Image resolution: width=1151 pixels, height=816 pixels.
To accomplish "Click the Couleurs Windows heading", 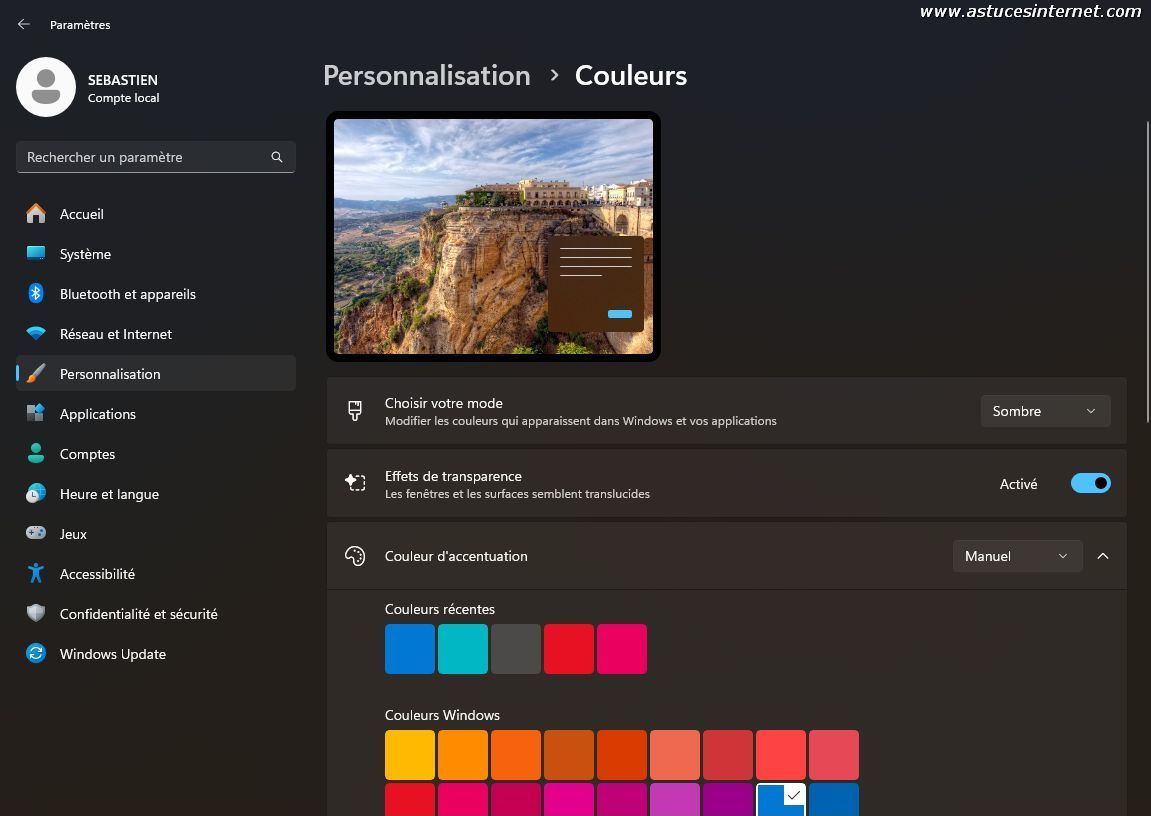I will point(442,715).
